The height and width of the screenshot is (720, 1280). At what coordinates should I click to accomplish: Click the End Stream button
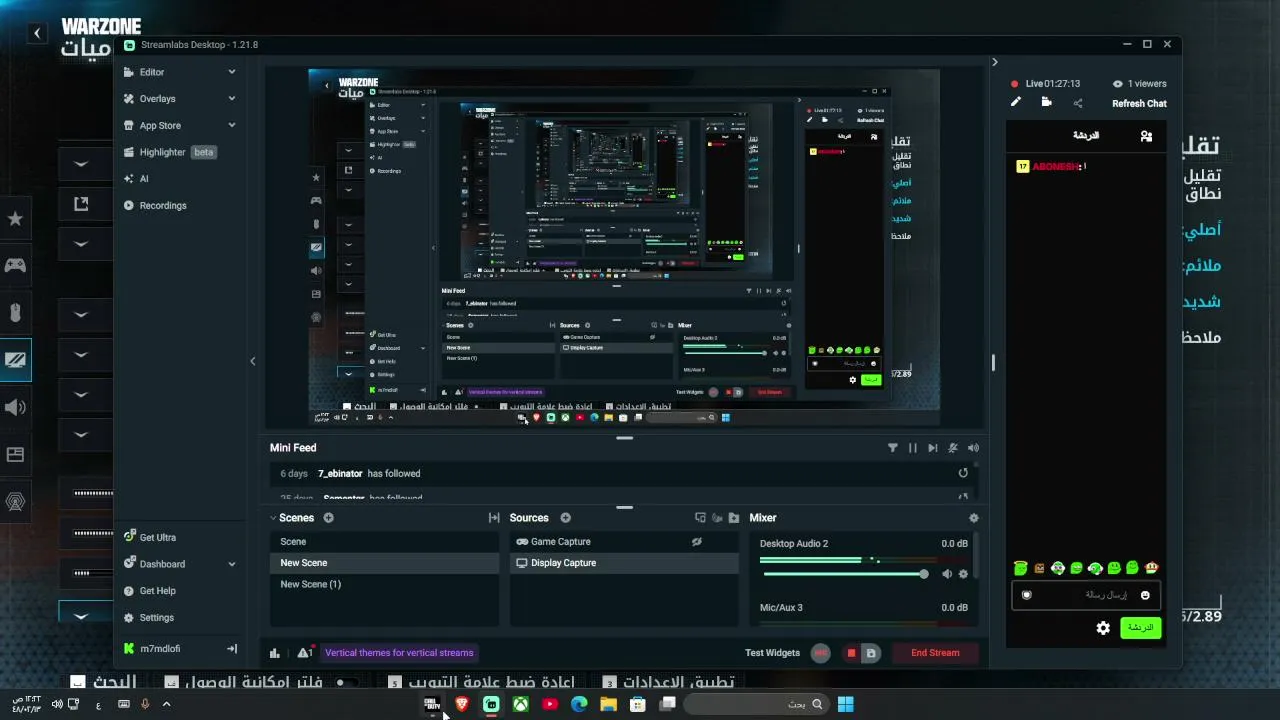click(935, 653)
